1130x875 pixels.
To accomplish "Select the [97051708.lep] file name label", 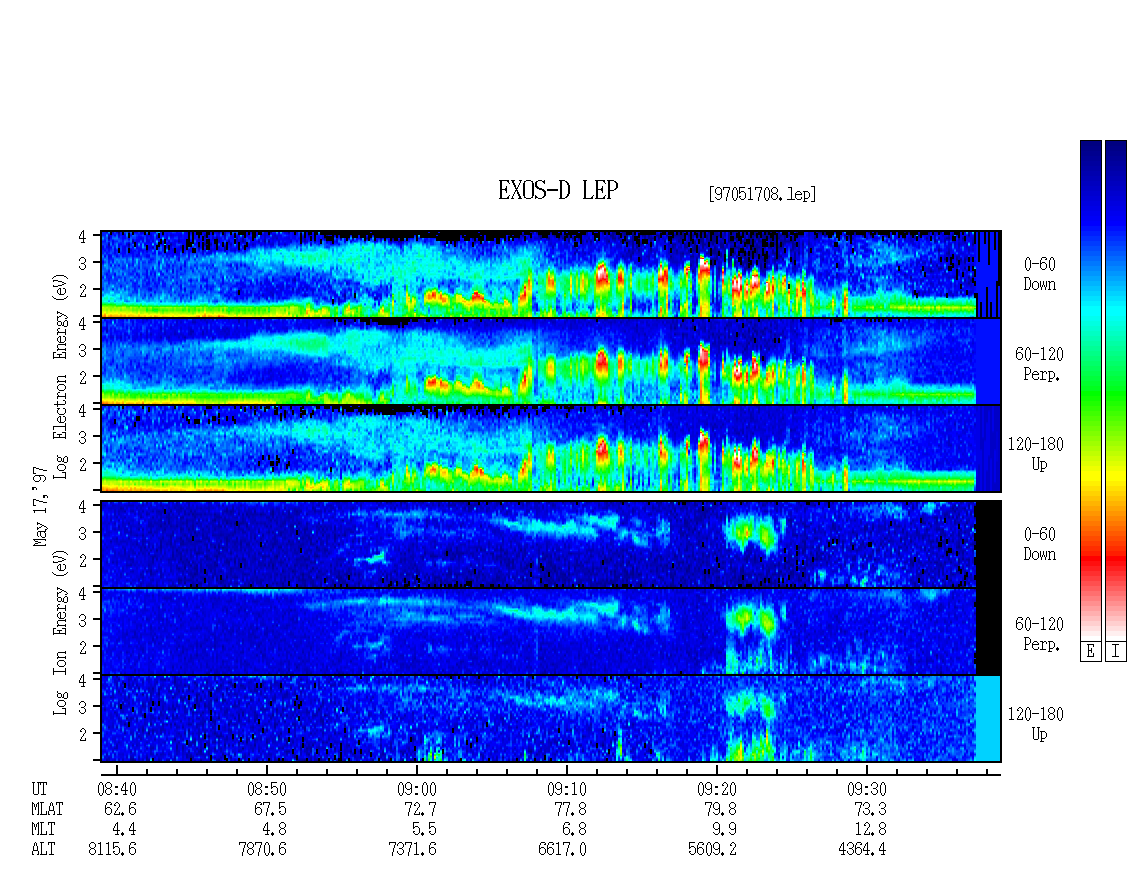I will click(x=762, y=194).
